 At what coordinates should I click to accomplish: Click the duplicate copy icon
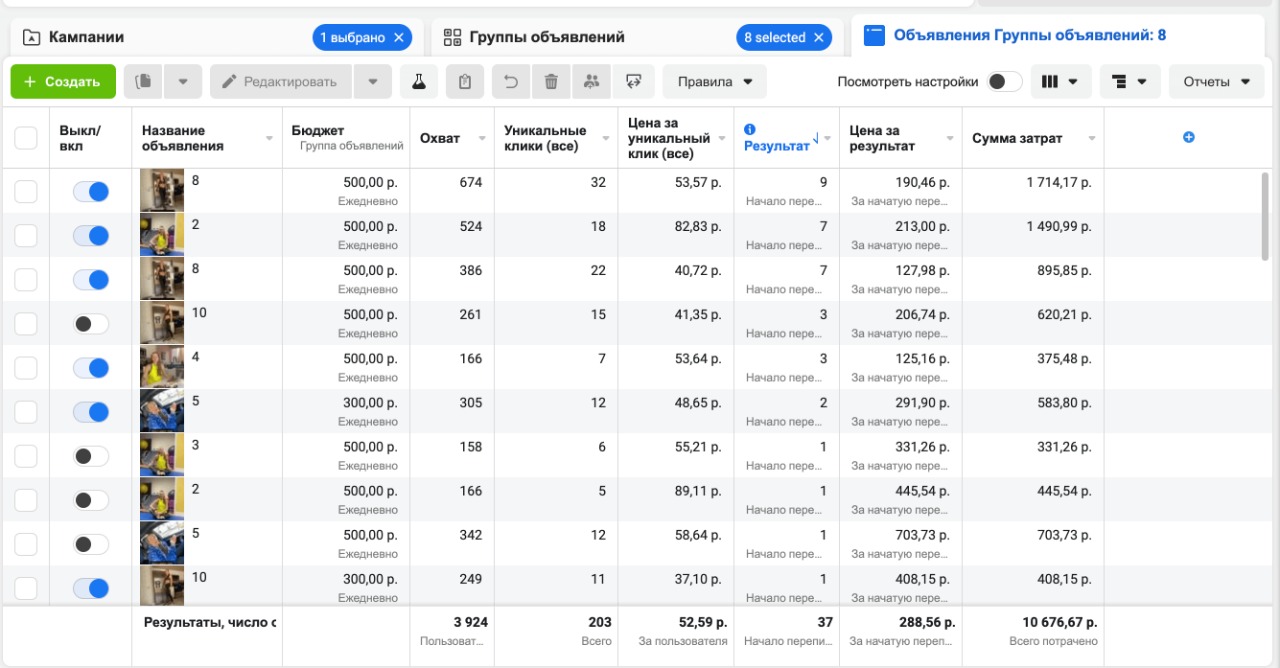tap(144, 82)
